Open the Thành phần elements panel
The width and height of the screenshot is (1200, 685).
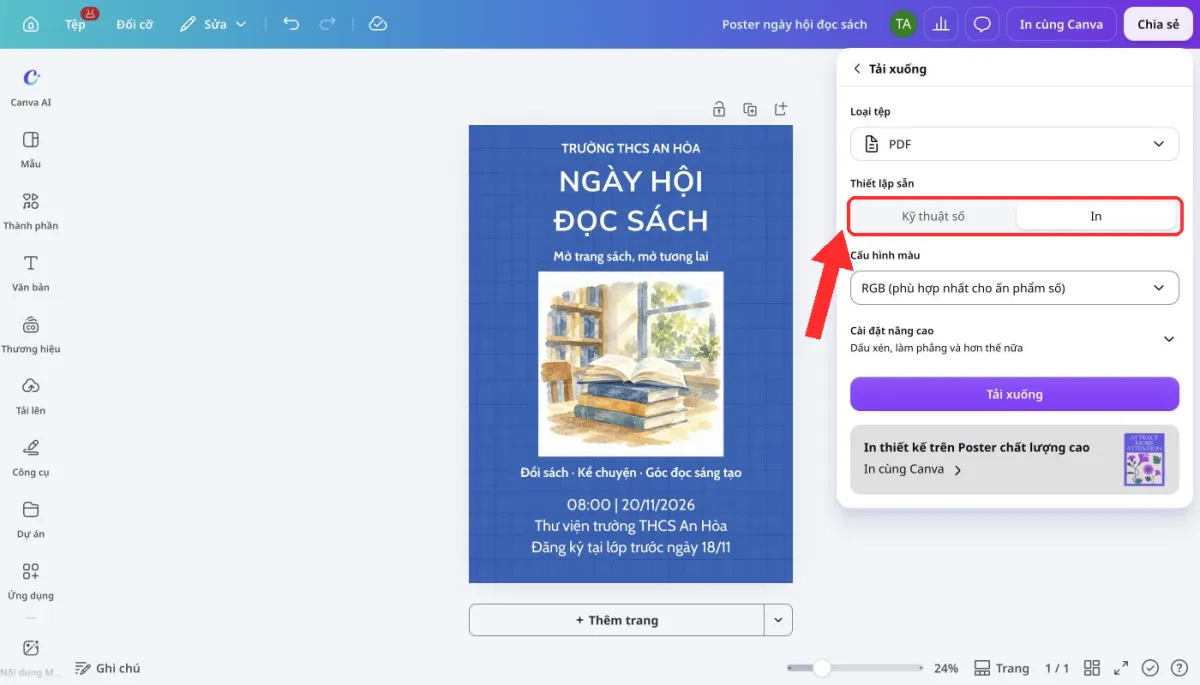pyautogui.click(x=31, y=210)
